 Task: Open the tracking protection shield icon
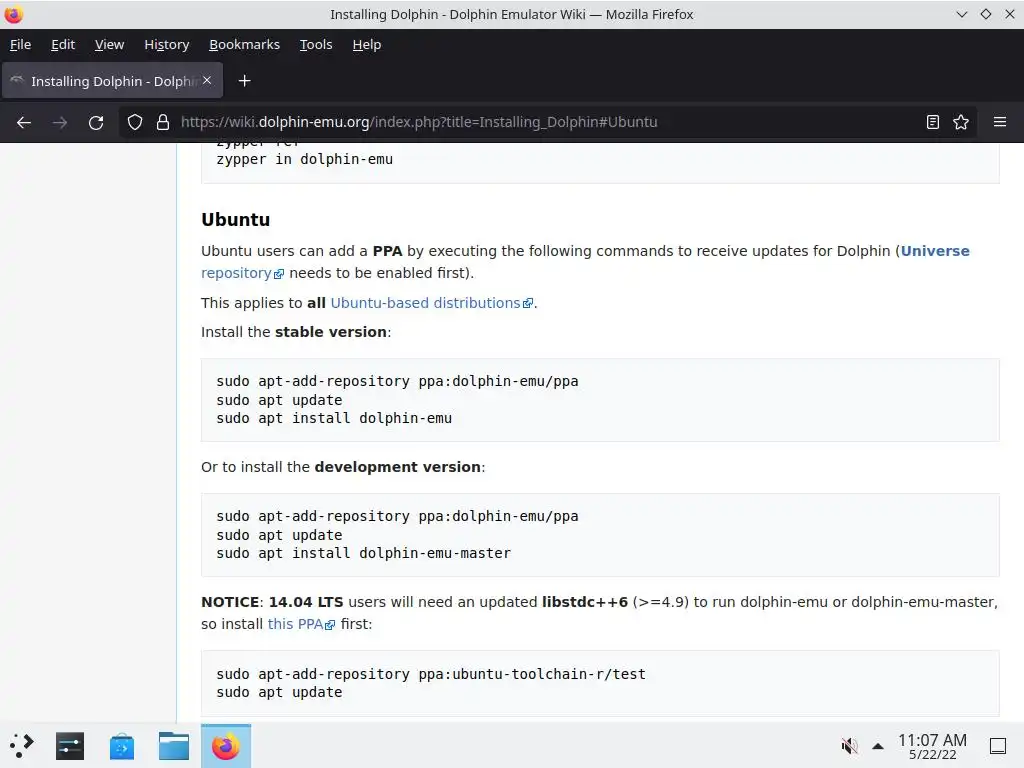pos(135,122)
